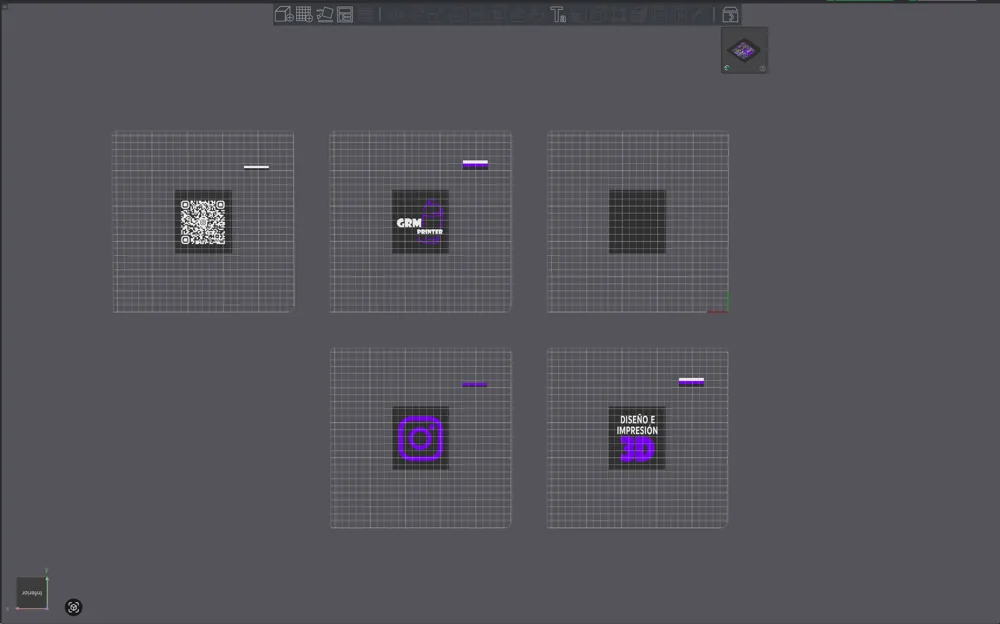Select the QR code model
The image size is (1000, 624).
(203, 221)
